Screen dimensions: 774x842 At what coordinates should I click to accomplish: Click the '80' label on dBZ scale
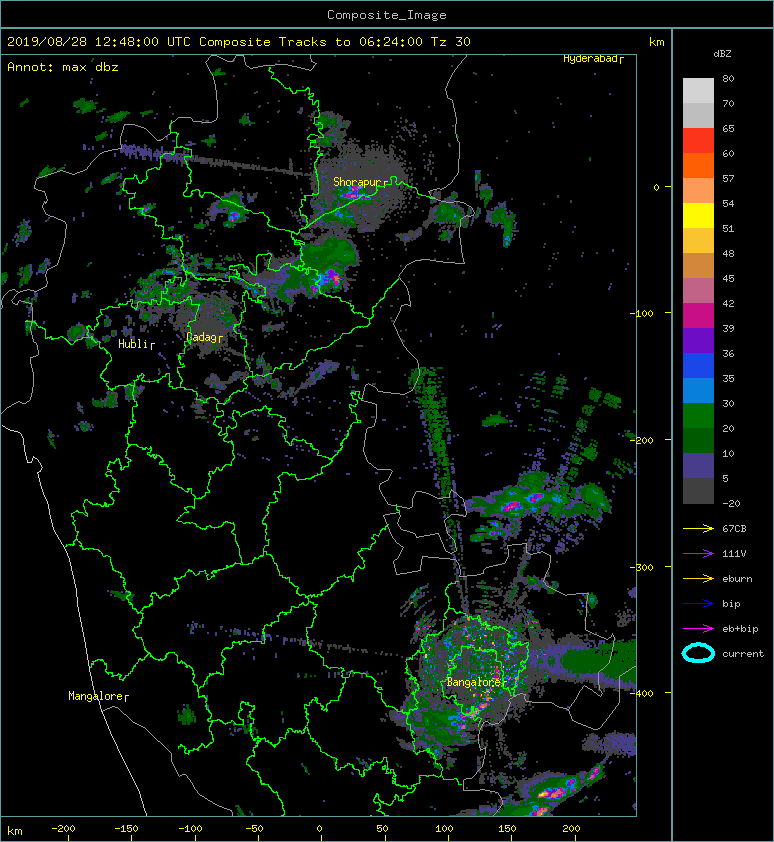click(x=728, y=78)
